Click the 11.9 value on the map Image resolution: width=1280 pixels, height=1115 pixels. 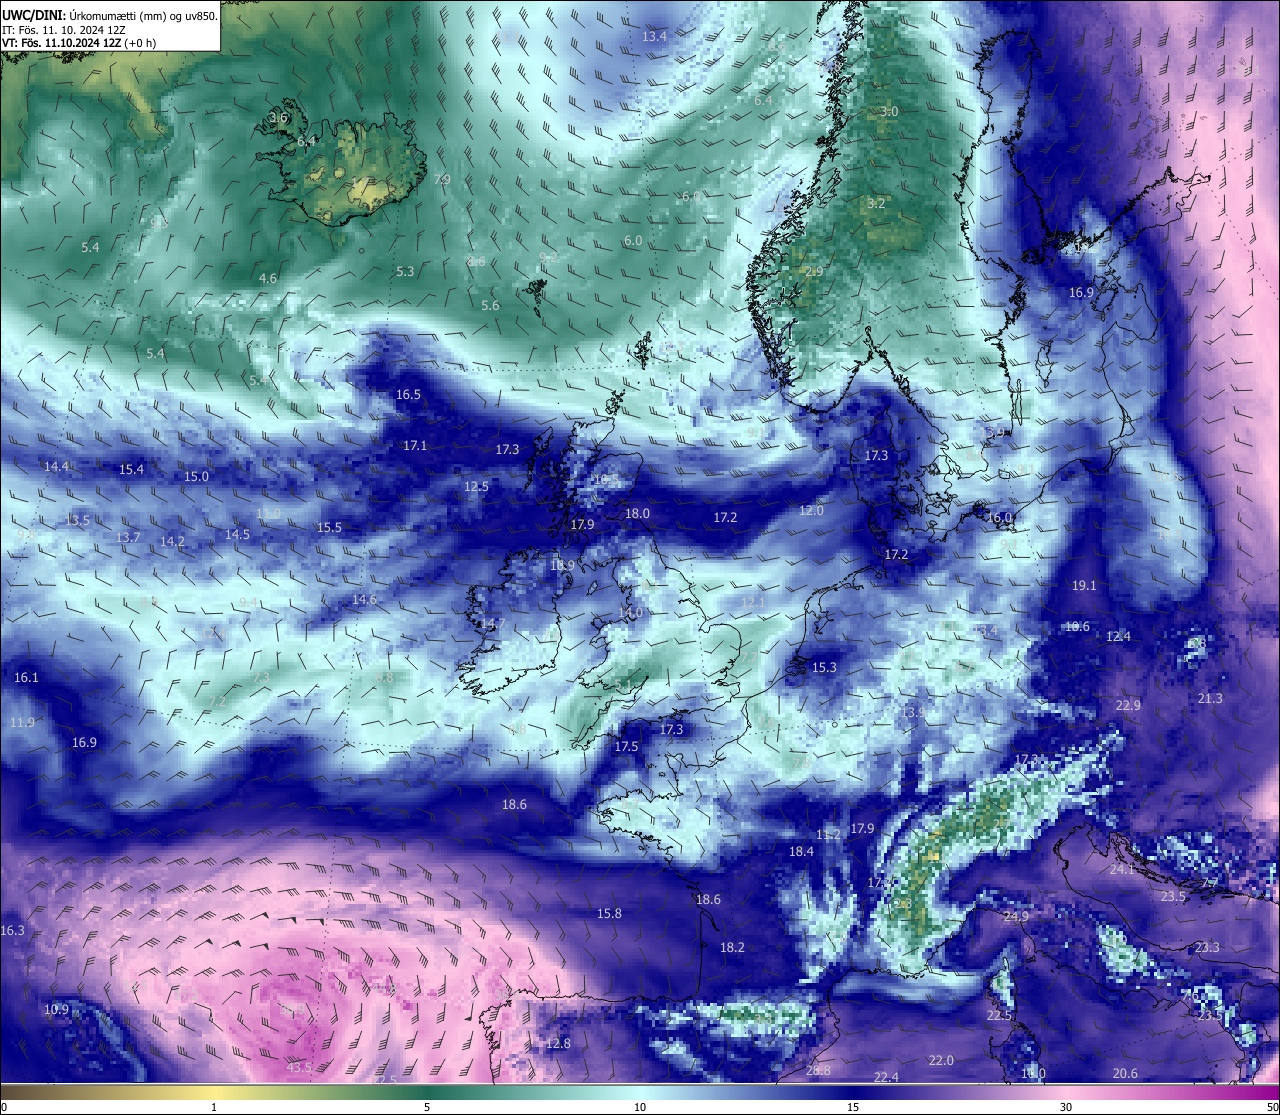pos(22,722)
